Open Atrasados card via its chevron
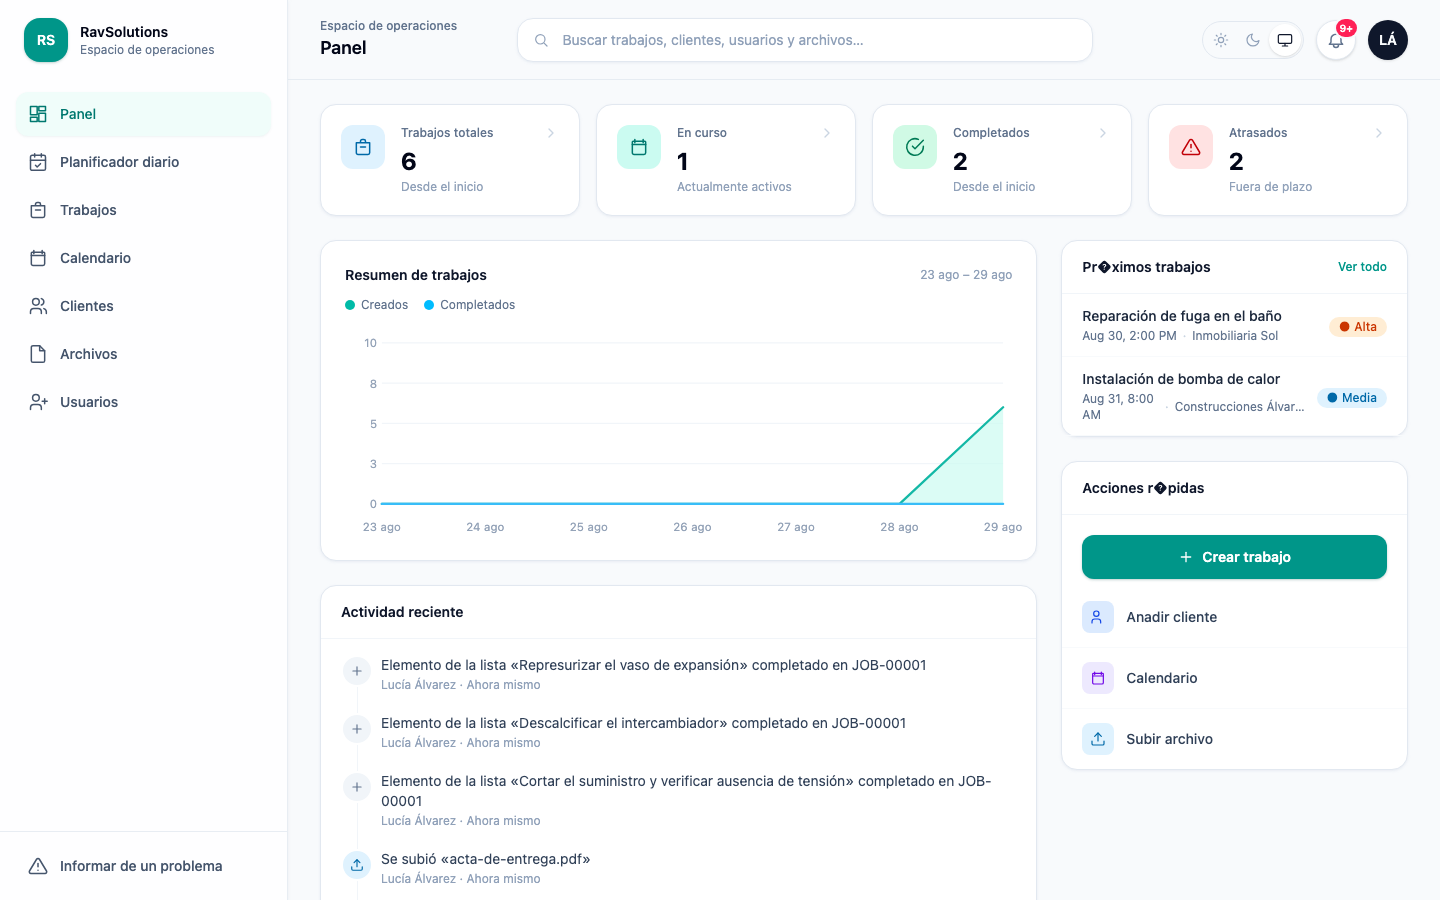The height and width of the screenshot is (900, 1440). pos(1379,133)
